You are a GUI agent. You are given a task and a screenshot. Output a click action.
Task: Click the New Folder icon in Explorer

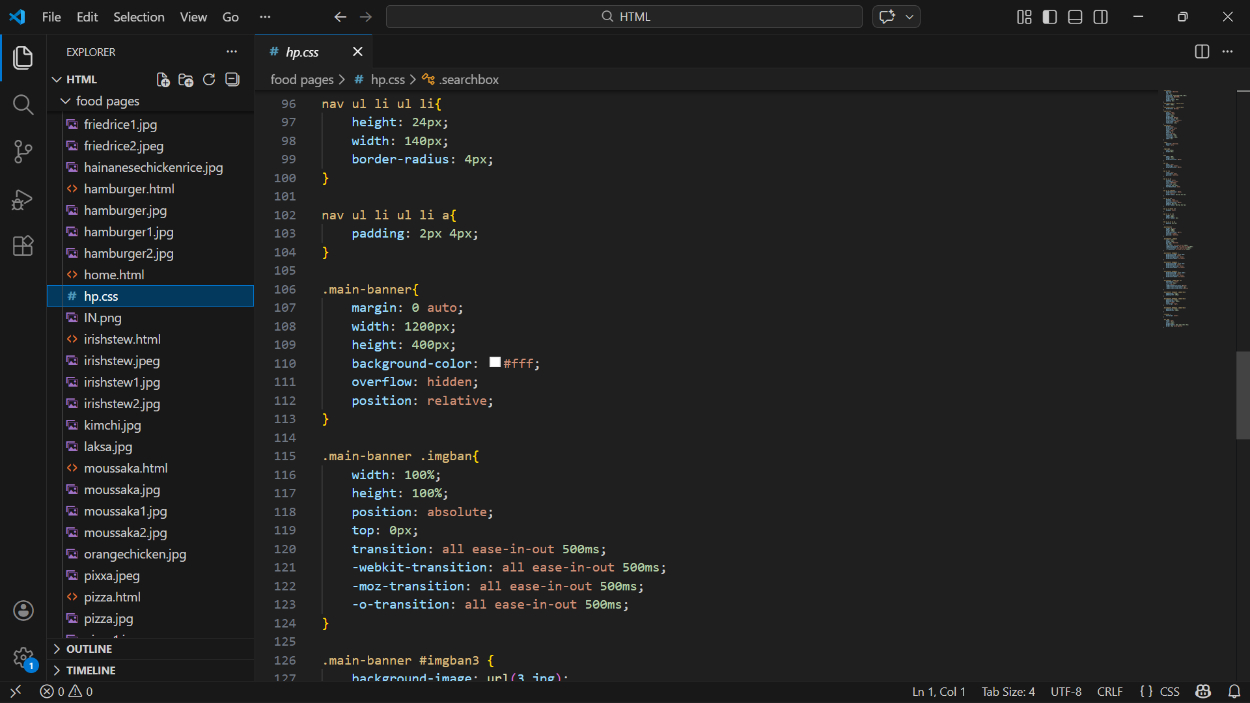coord(186,80)
